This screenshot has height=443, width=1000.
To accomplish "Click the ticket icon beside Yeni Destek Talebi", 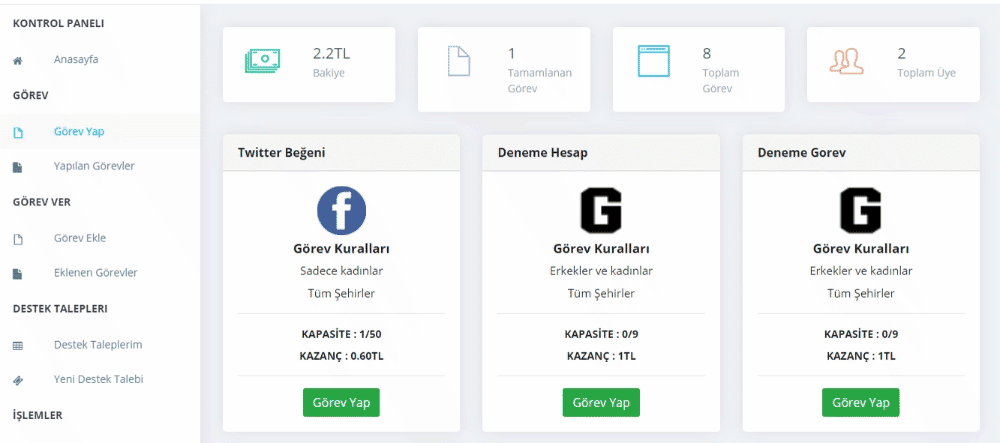I will click(18, 381).
